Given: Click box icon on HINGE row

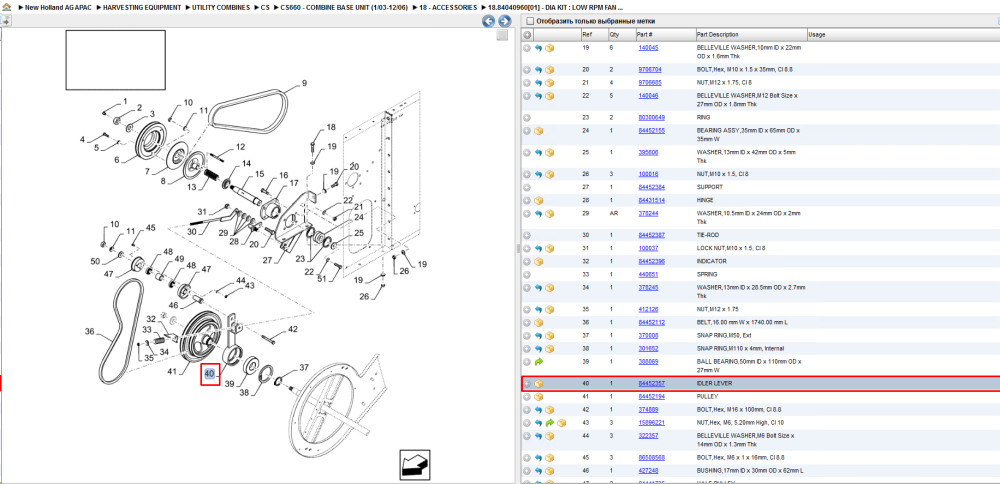Looking at the screenshot, I should pos(539,200).
